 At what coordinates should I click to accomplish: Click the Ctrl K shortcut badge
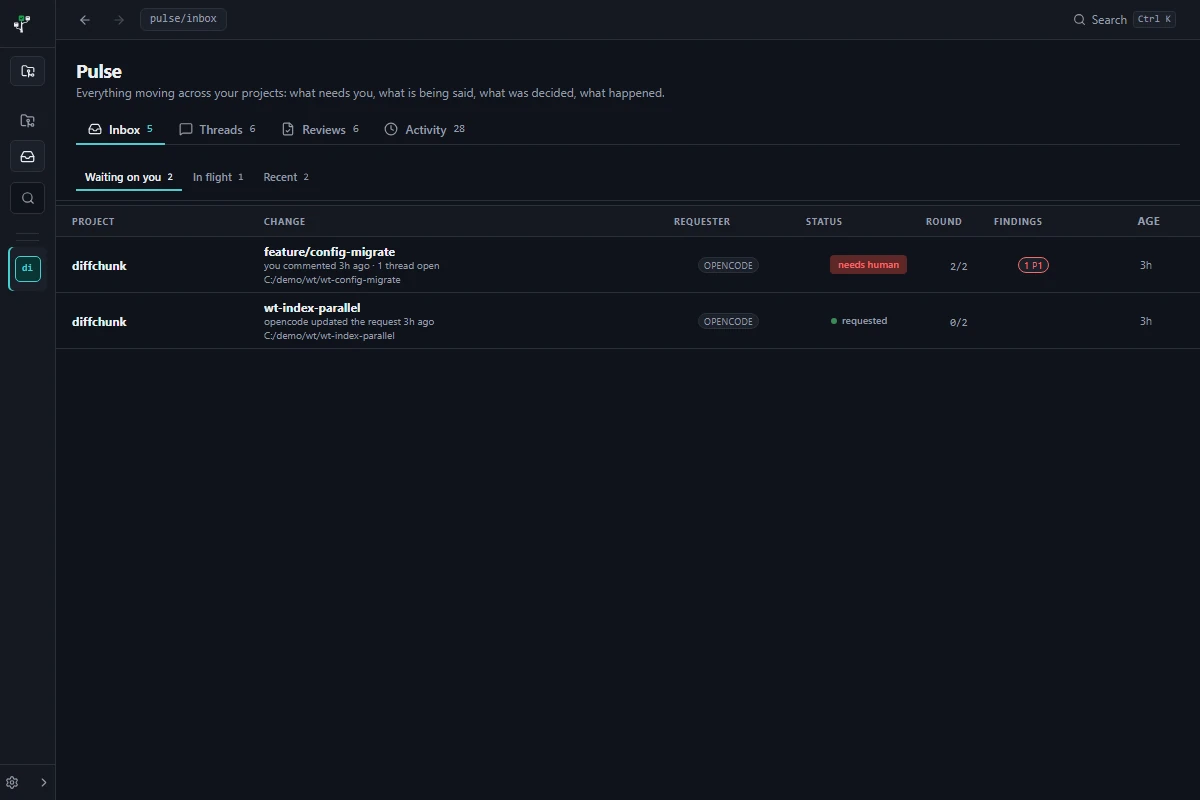[1154, 19]
